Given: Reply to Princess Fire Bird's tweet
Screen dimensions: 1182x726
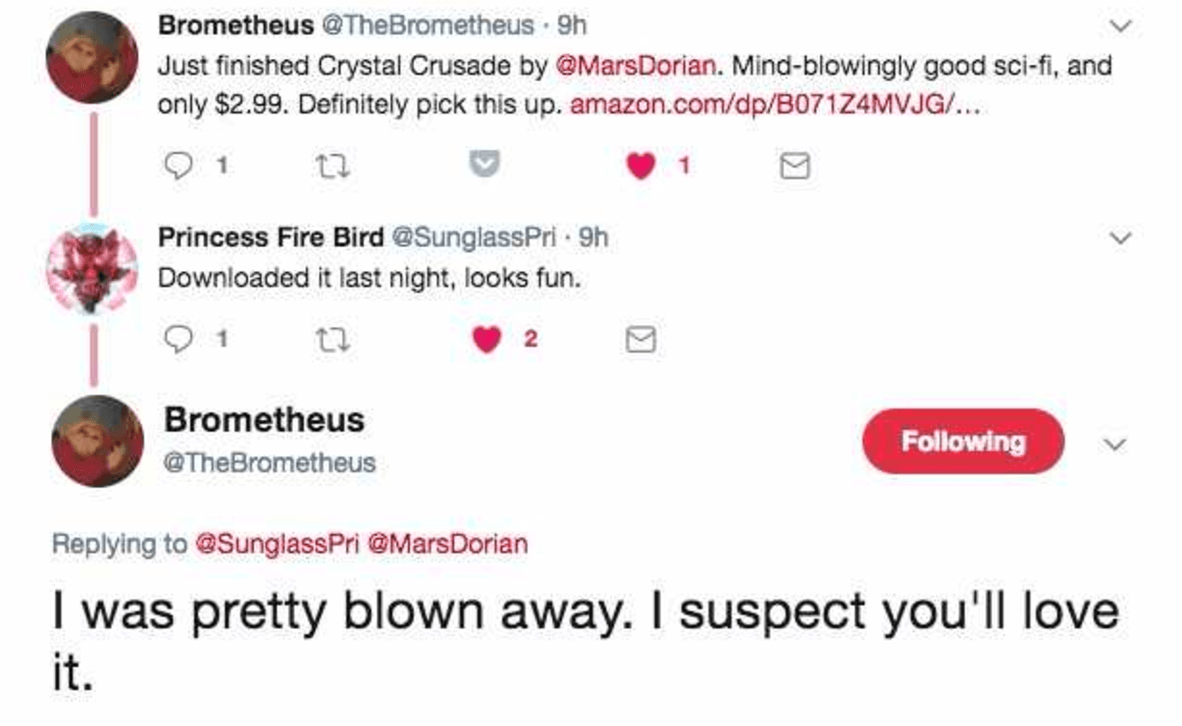Looking at the screenshot, I should tap(178, 340).
